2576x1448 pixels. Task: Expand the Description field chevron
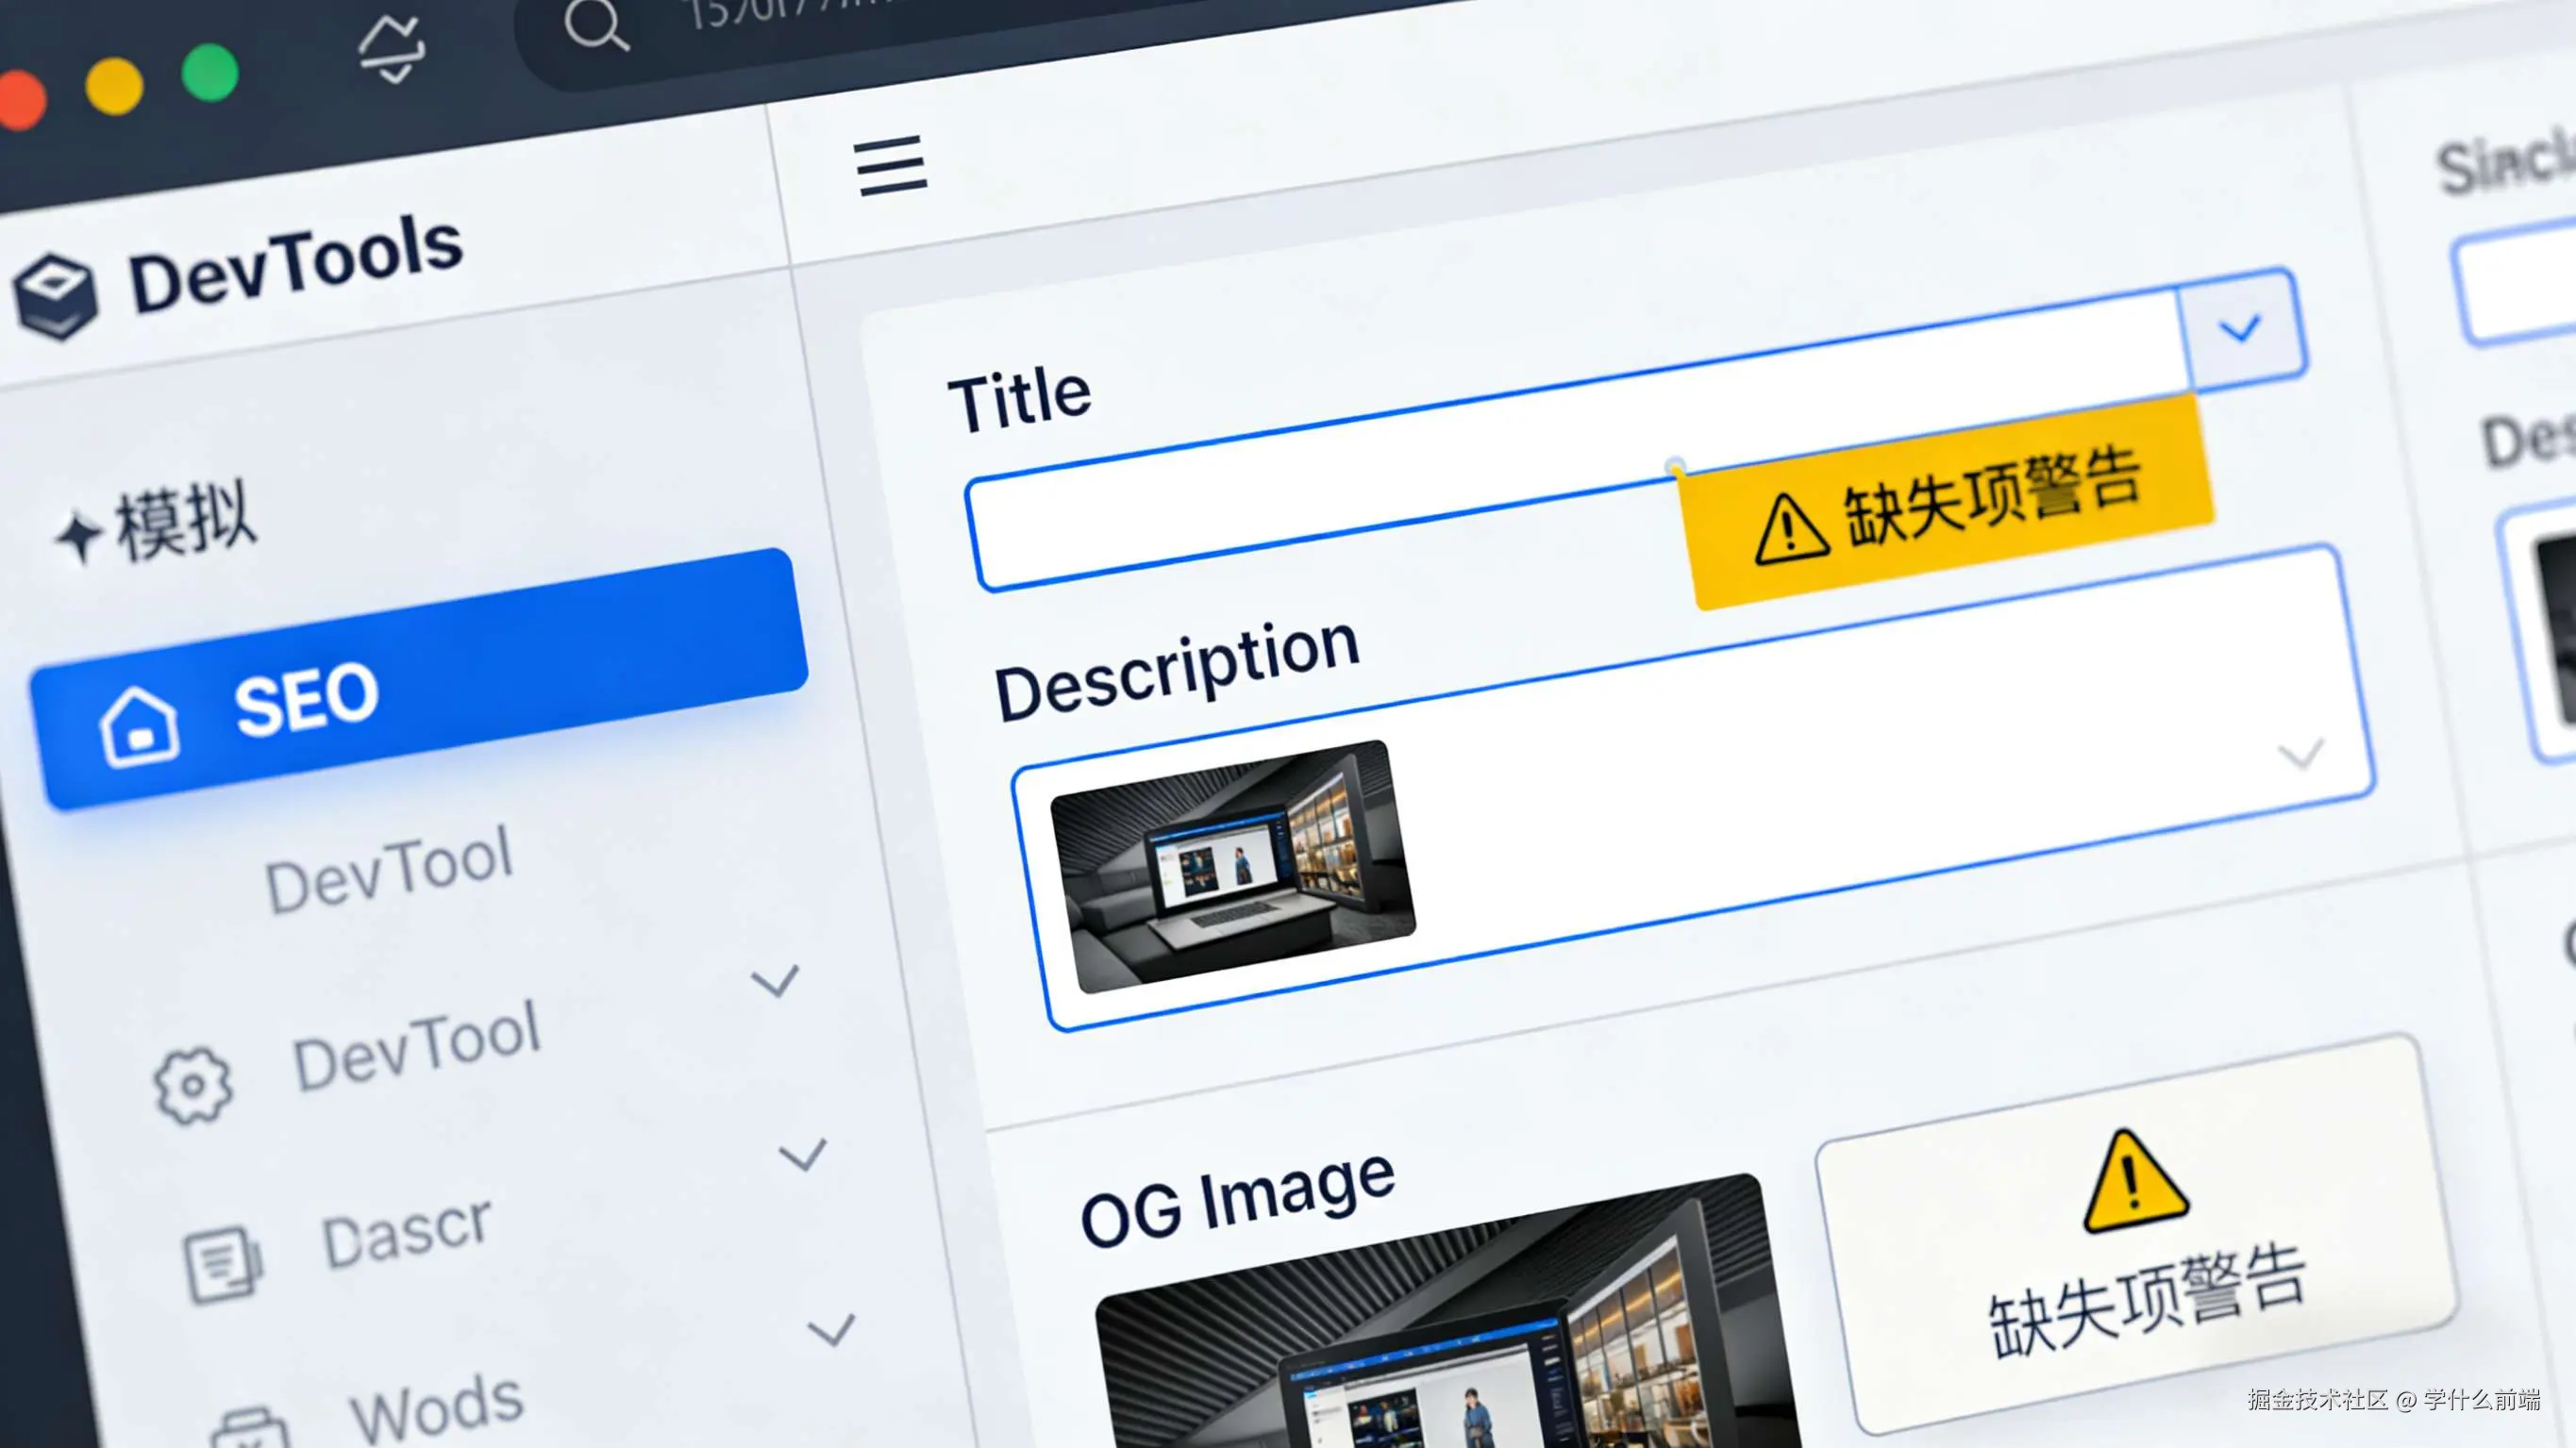[x=2300, y=753]
